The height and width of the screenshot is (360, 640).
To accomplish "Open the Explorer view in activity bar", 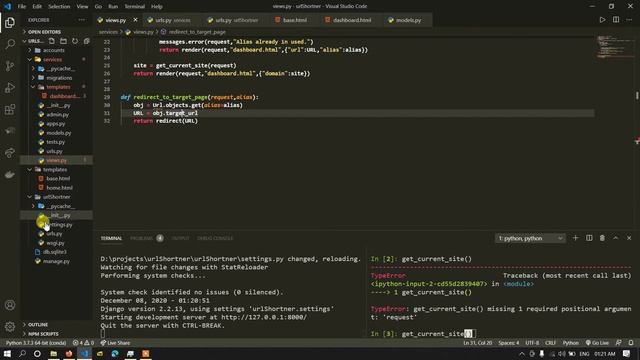I will [10, 22].
